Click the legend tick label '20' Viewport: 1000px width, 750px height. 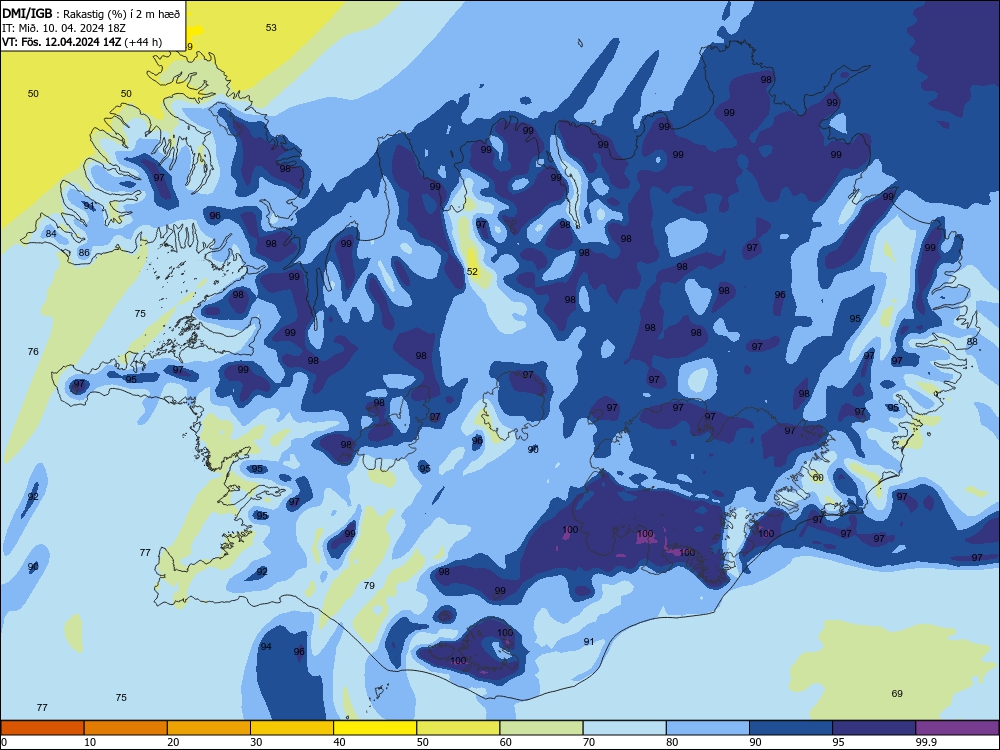[173, 742]
